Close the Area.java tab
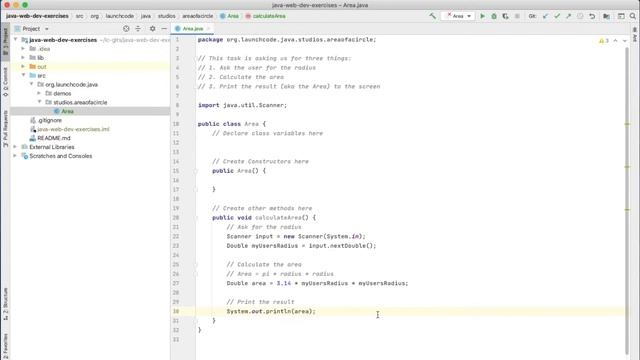 click(x=208, y=29)
